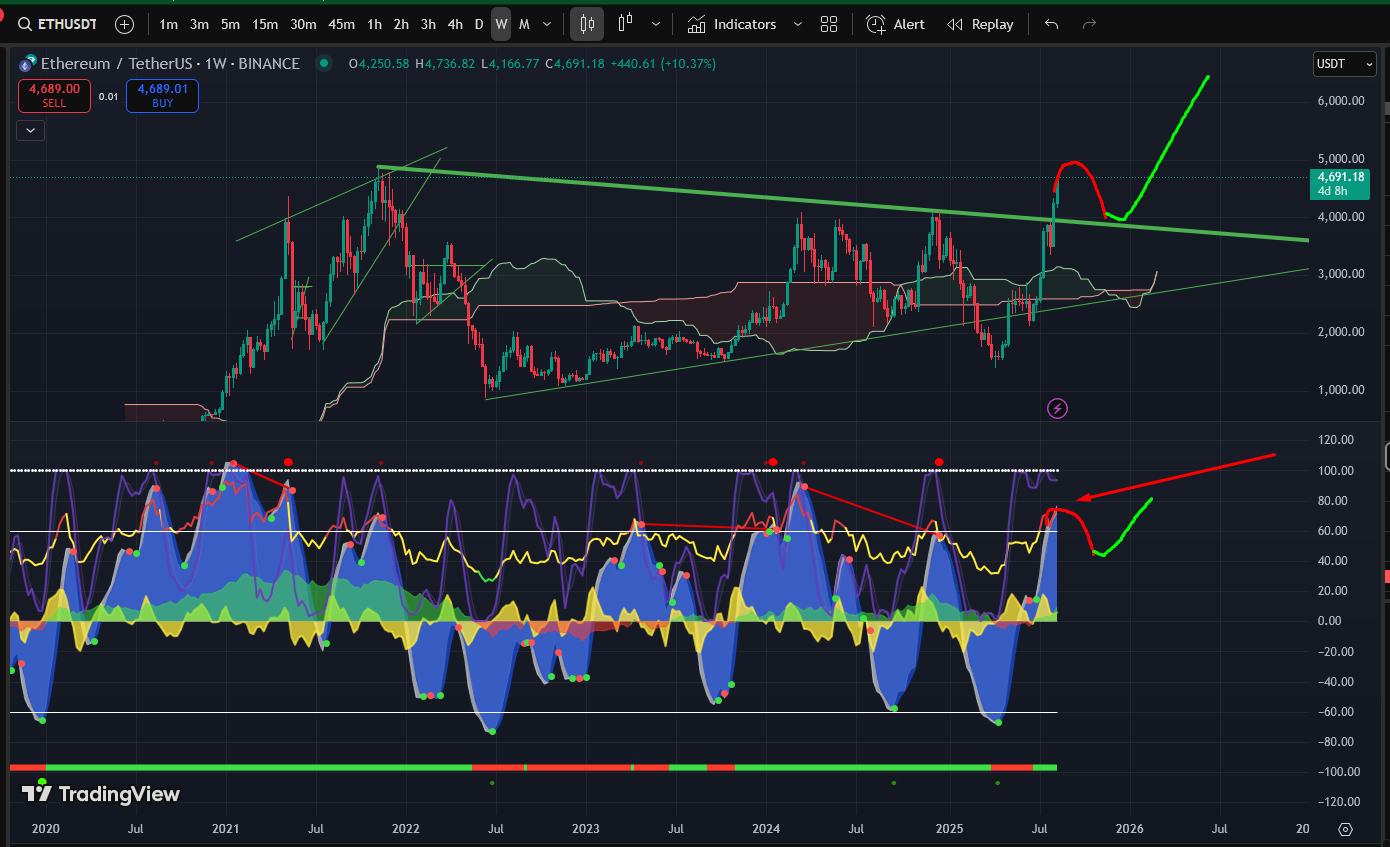Choose the 45m timeframe
This screenshot has height=847, width=1390.
coord(341,24)
